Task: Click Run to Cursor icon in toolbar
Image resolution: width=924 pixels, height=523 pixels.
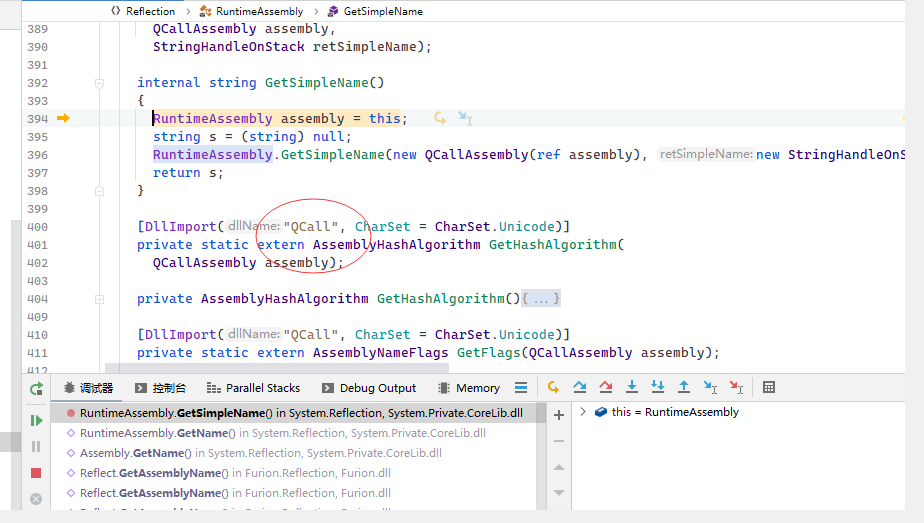Action: (x=710, y=388)
